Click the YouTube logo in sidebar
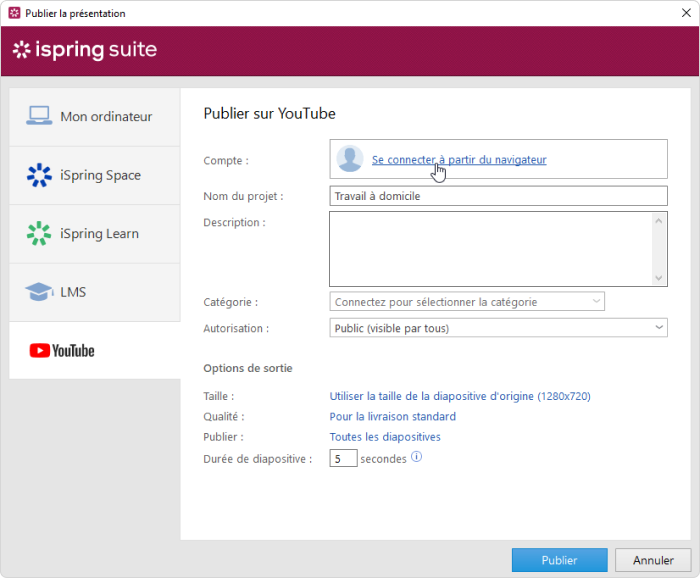This screenshot has width=700, height=578. pyautogui.click(x=62, y=351)
